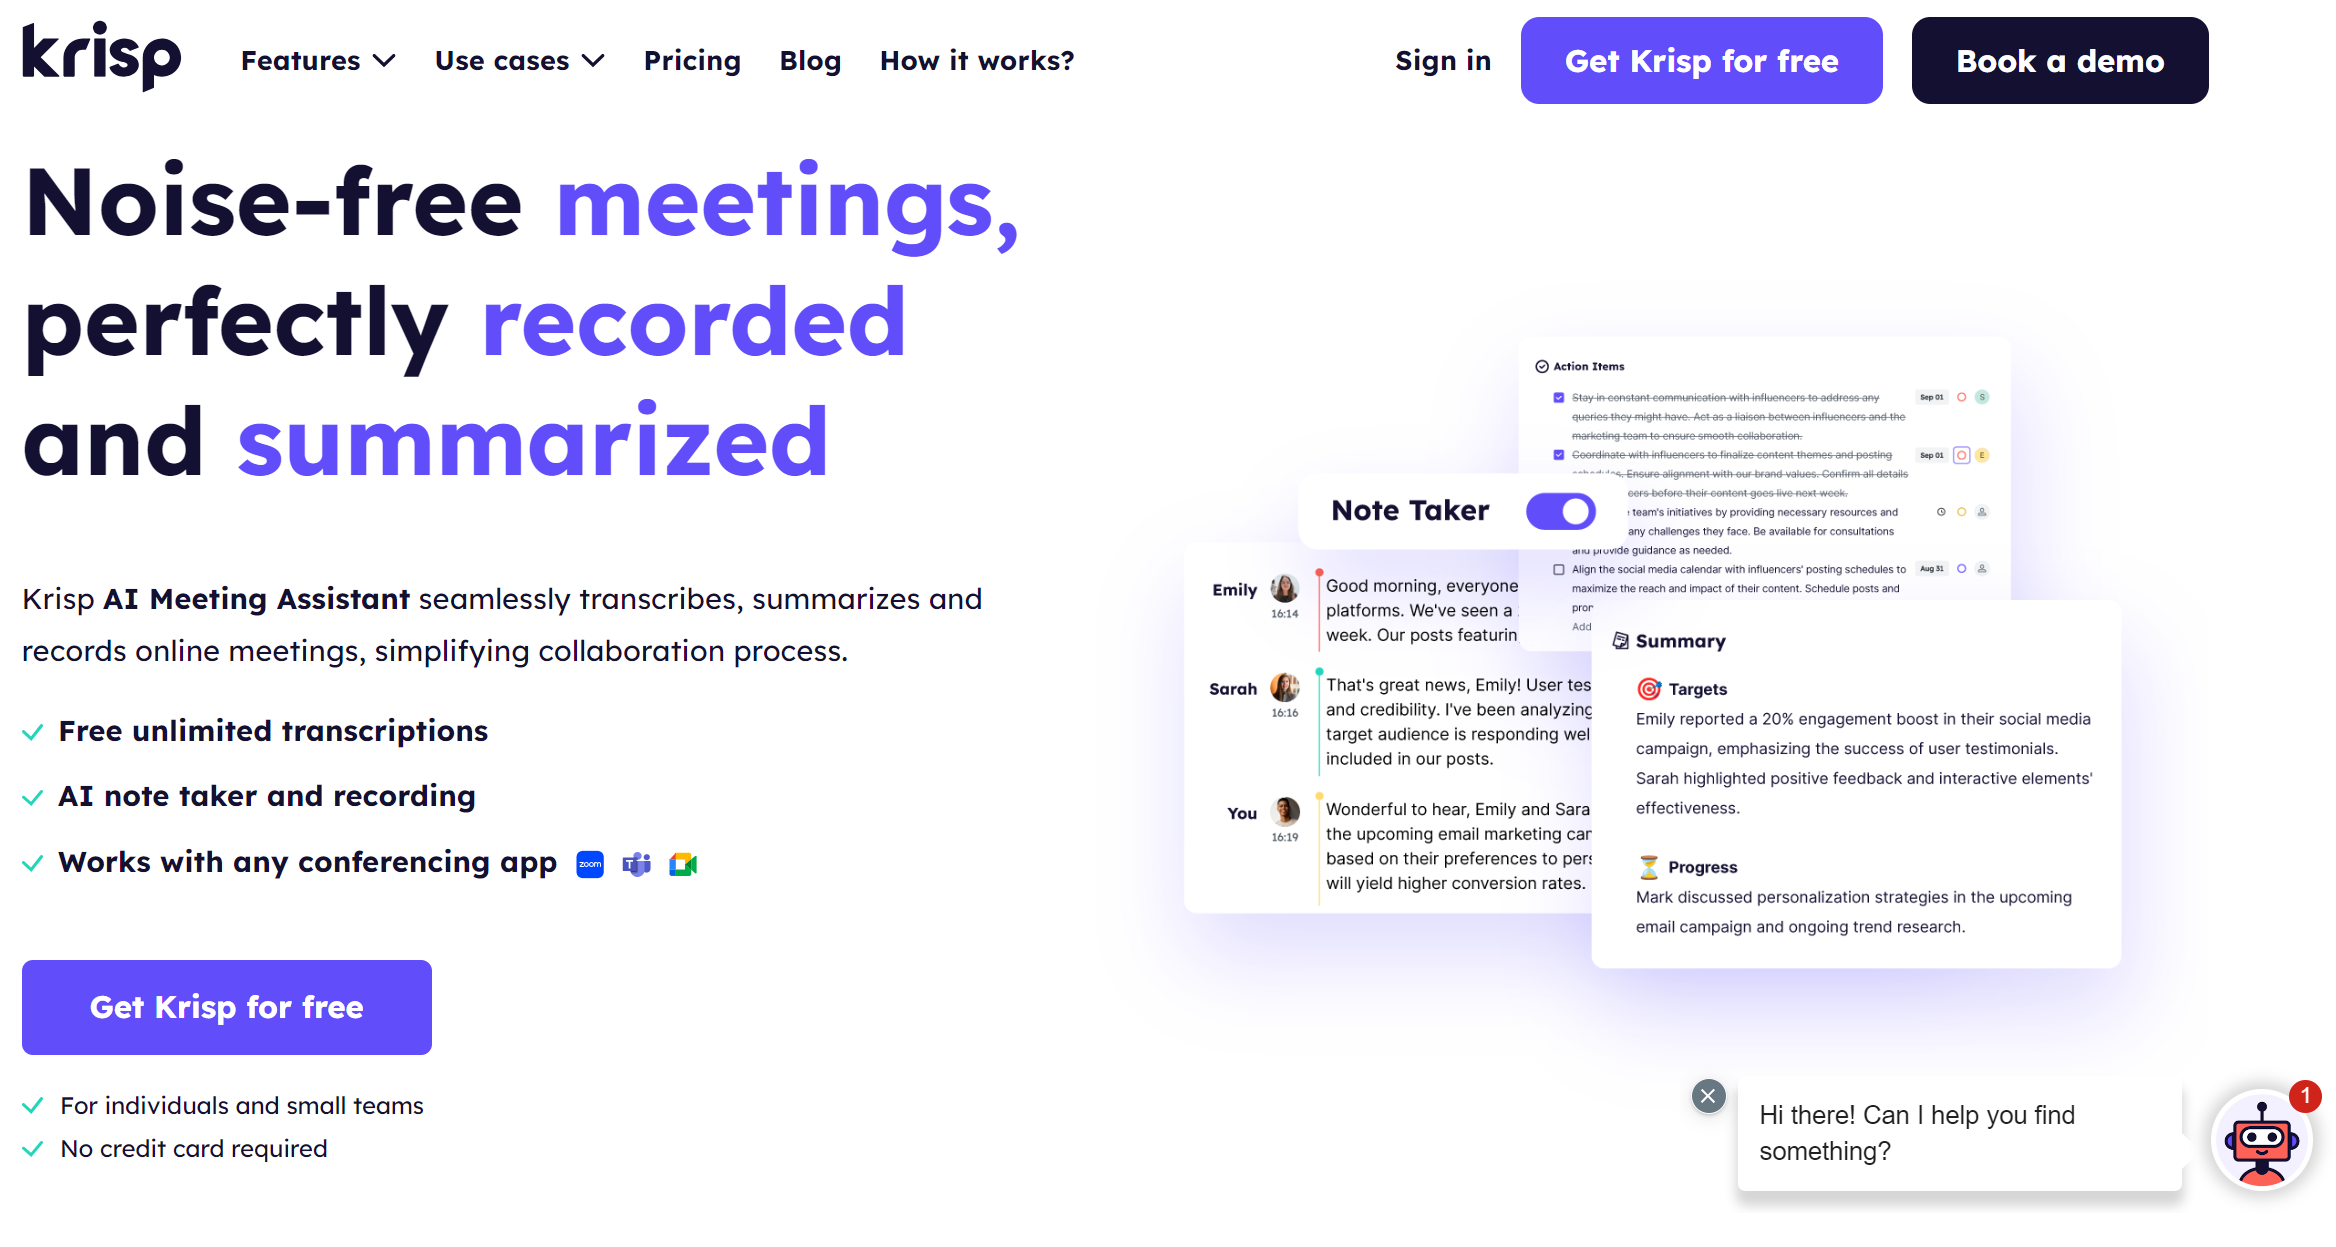Click the close button on chat popup

point(1709,1096)
